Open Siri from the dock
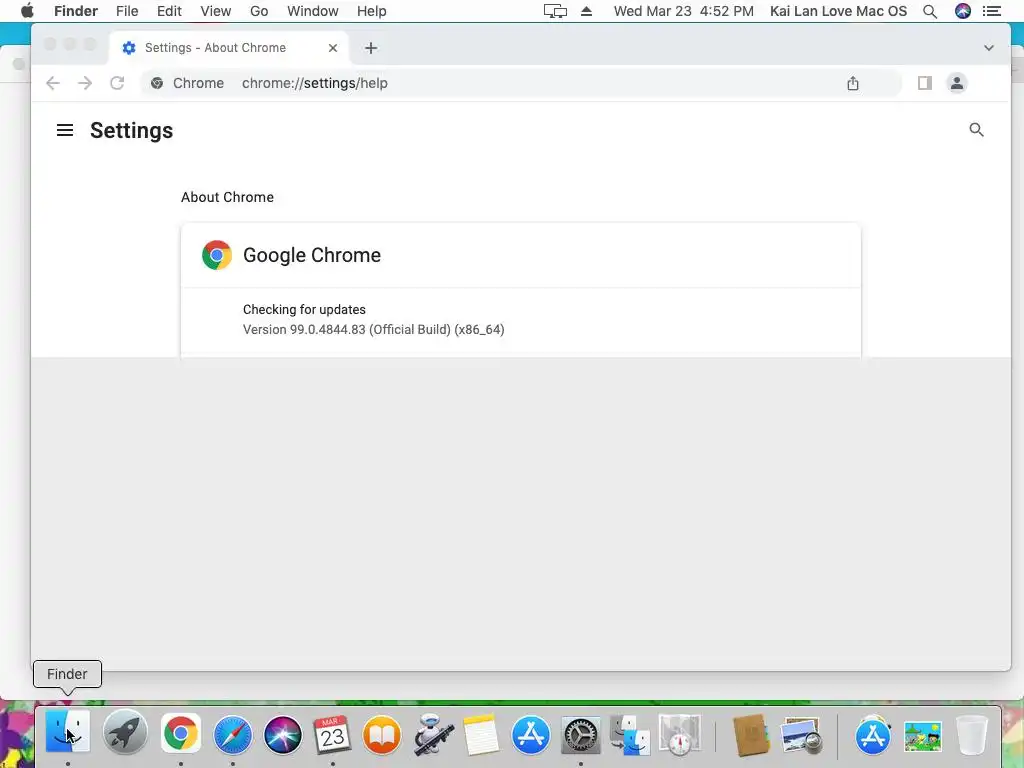1024x768 pixels. pyautogui.click(x=283, y=734)
